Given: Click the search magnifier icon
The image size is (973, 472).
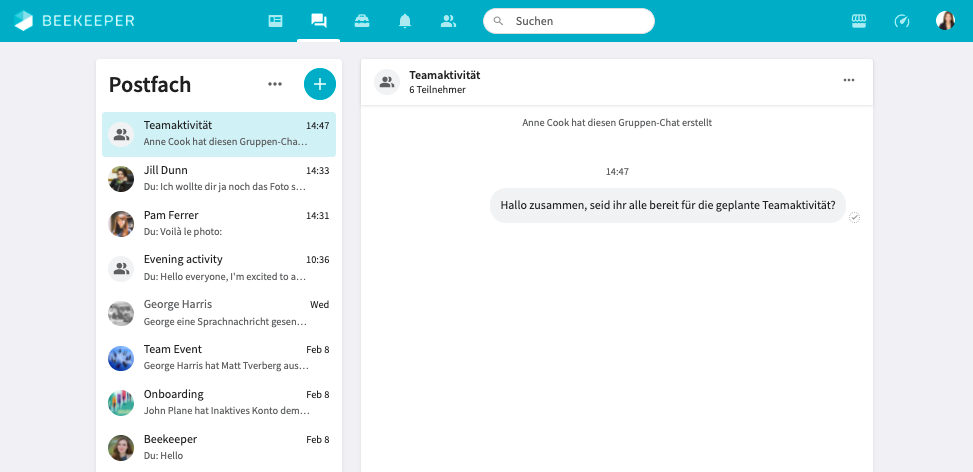Looking at the screenshot, I should pyautogui.click(x=498, y=21).
